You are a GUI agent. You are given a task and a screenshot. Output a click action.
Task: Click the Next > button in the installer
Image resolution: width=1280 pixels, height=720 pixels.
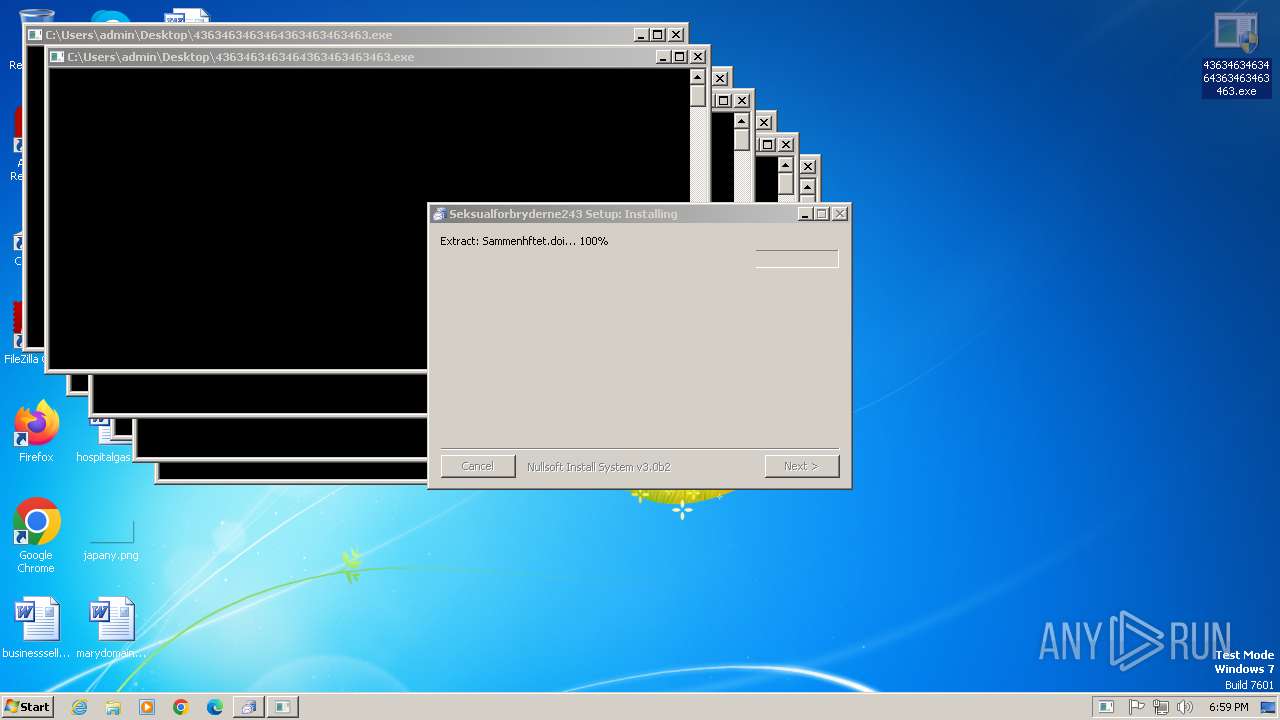pyautogui.click(x=802, y=466)
